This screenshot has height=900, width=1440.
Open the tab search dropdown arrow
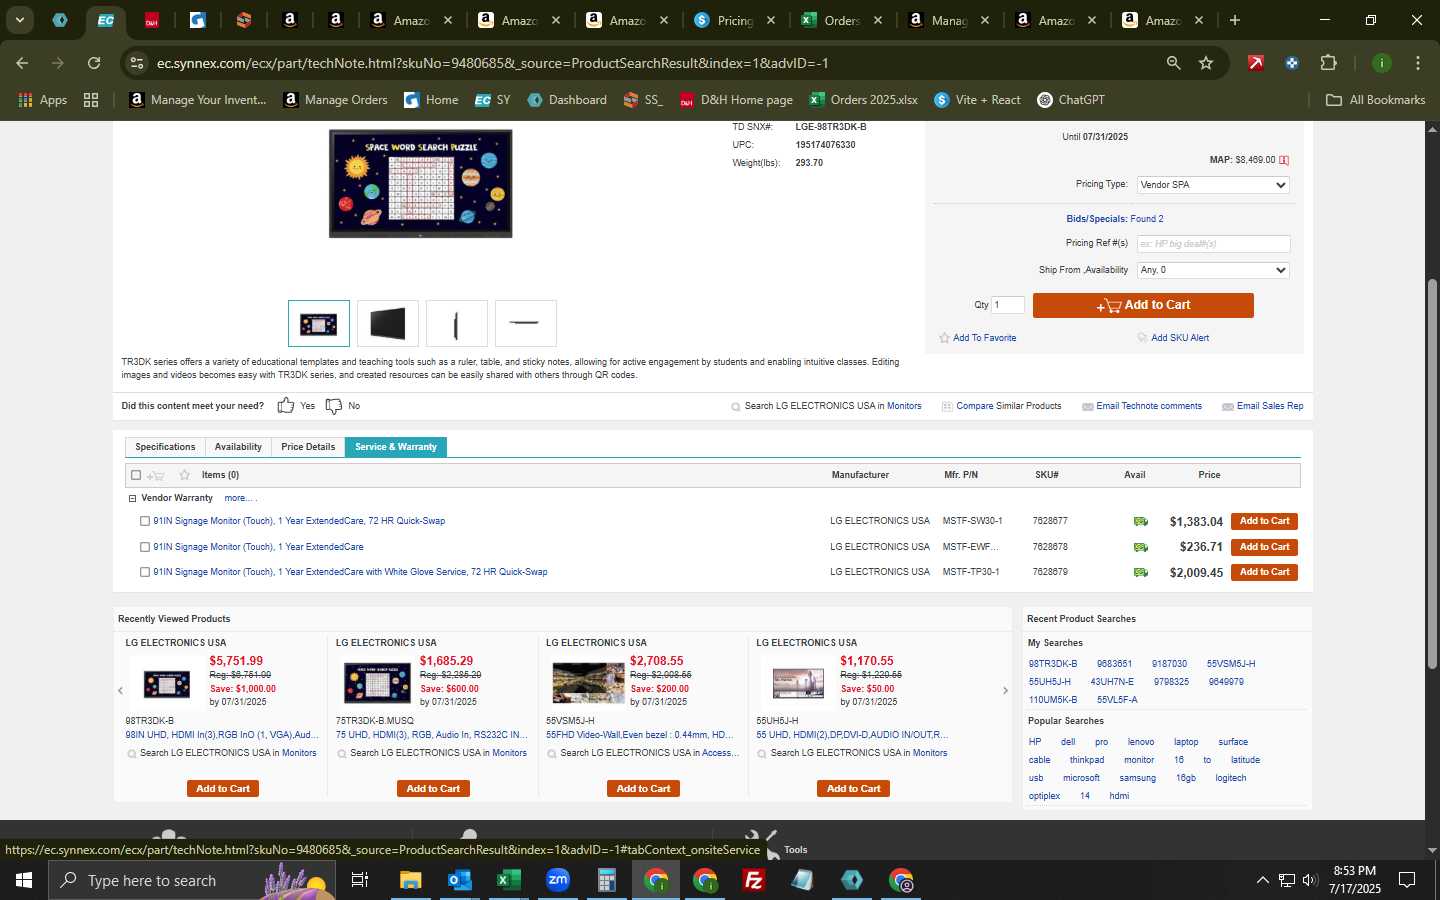(x=19, y=20)
